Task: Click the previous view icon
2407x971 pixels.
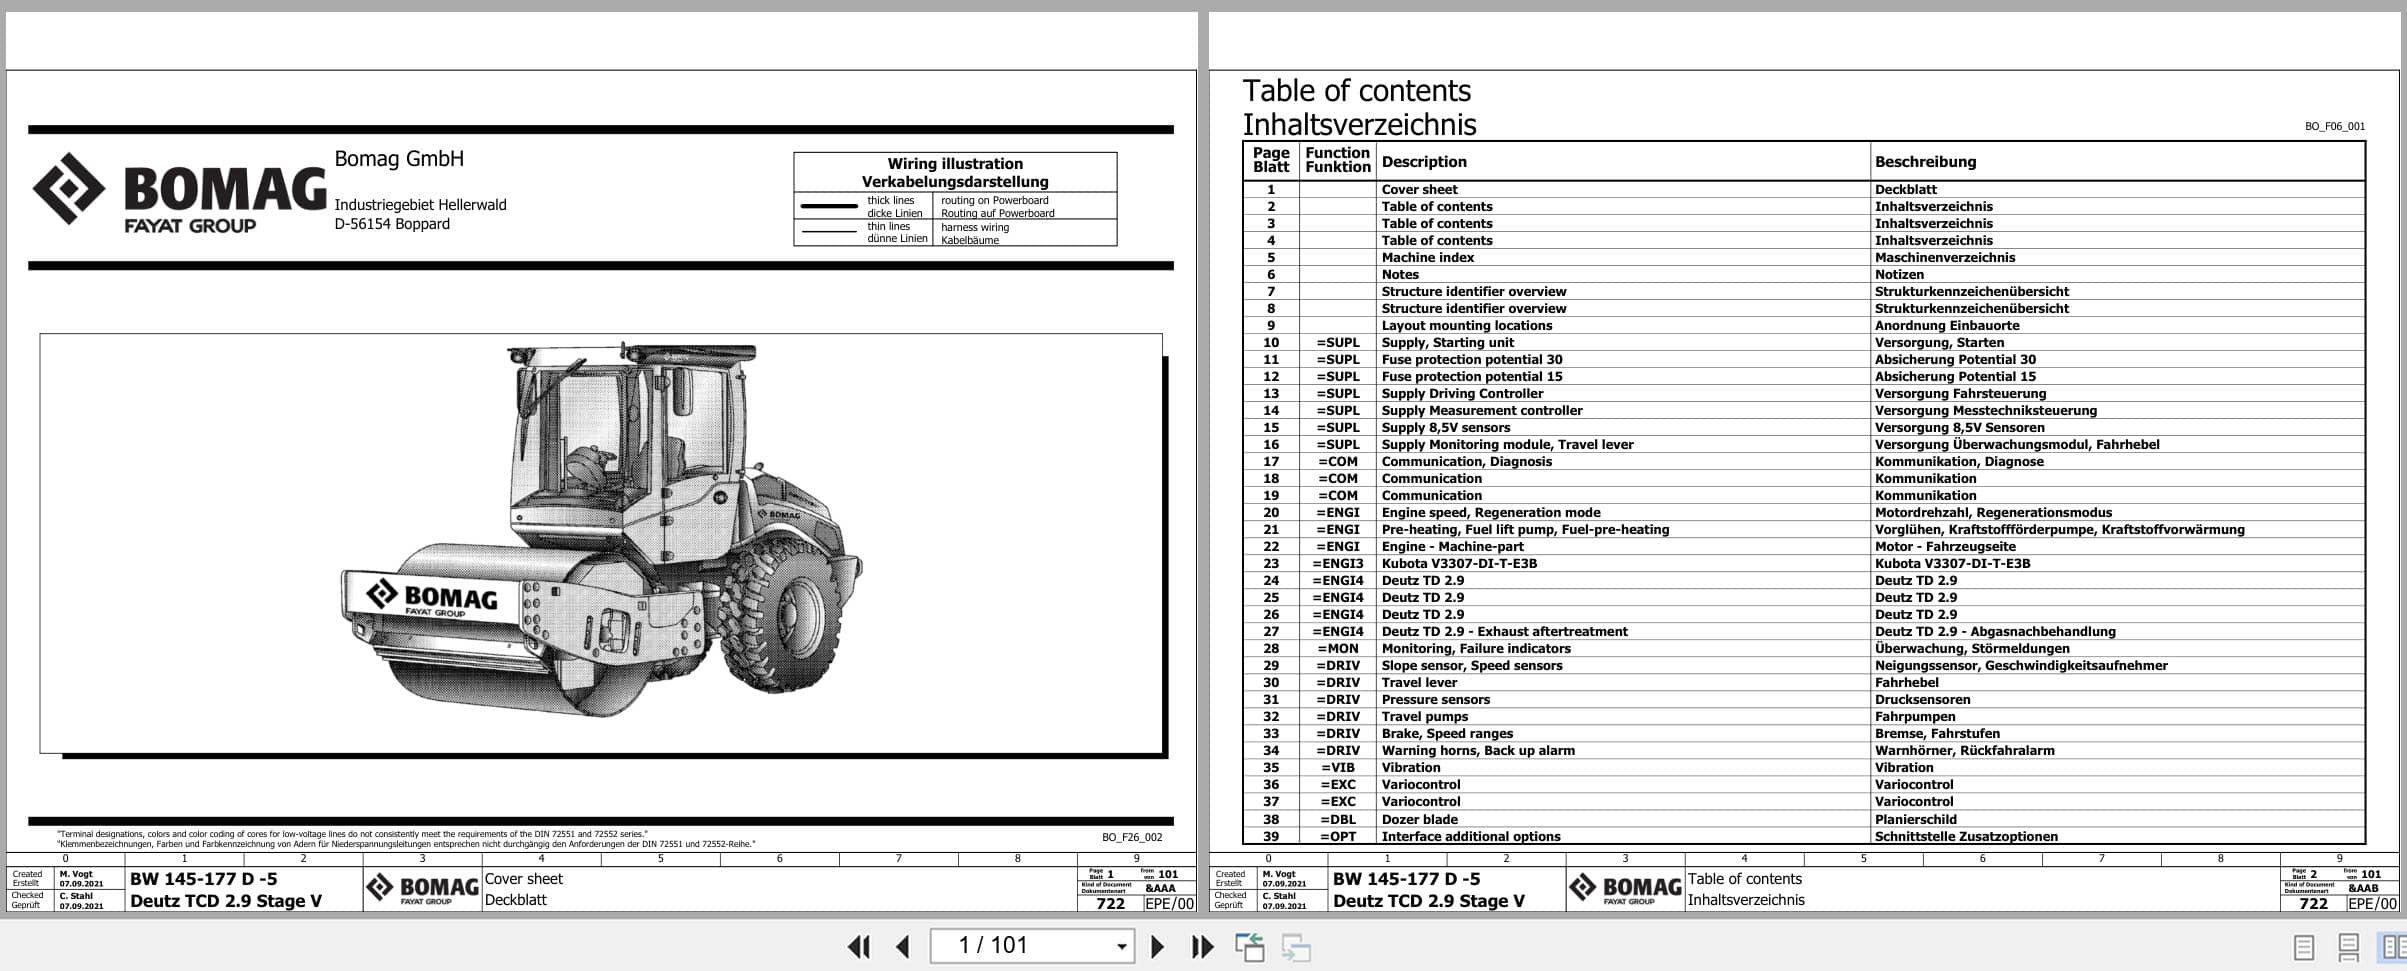Action: tap(1249, 947)
